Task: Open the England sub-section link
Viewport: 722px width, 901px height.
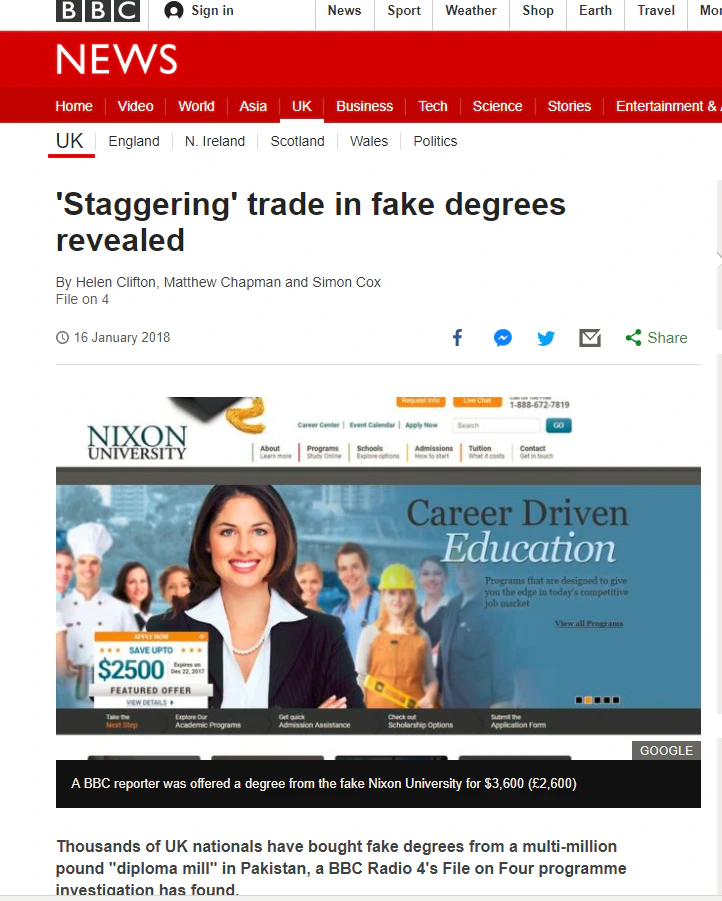Action: click(x=134, y=141)
